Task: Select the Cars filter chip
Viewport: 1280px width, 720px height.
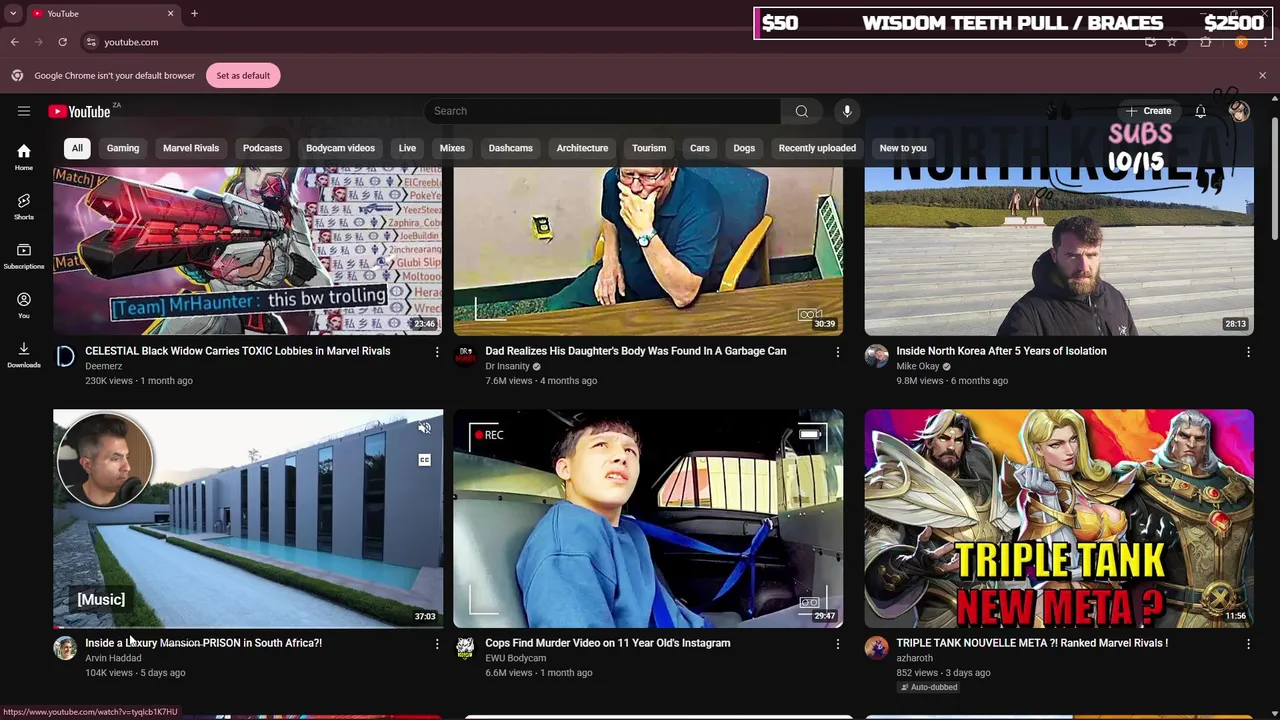Action: pos(699,148)
